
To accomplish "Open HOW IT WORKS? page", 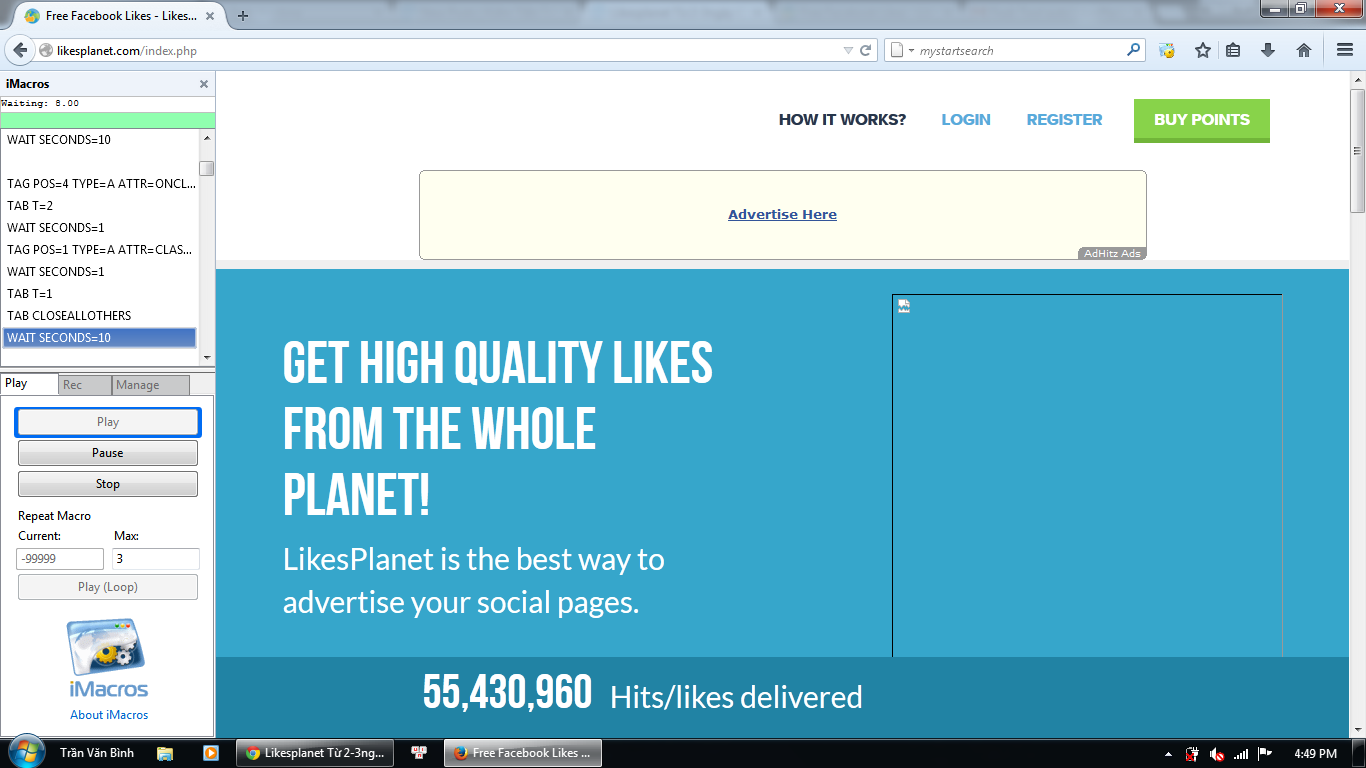I will (x=842, y=120).
